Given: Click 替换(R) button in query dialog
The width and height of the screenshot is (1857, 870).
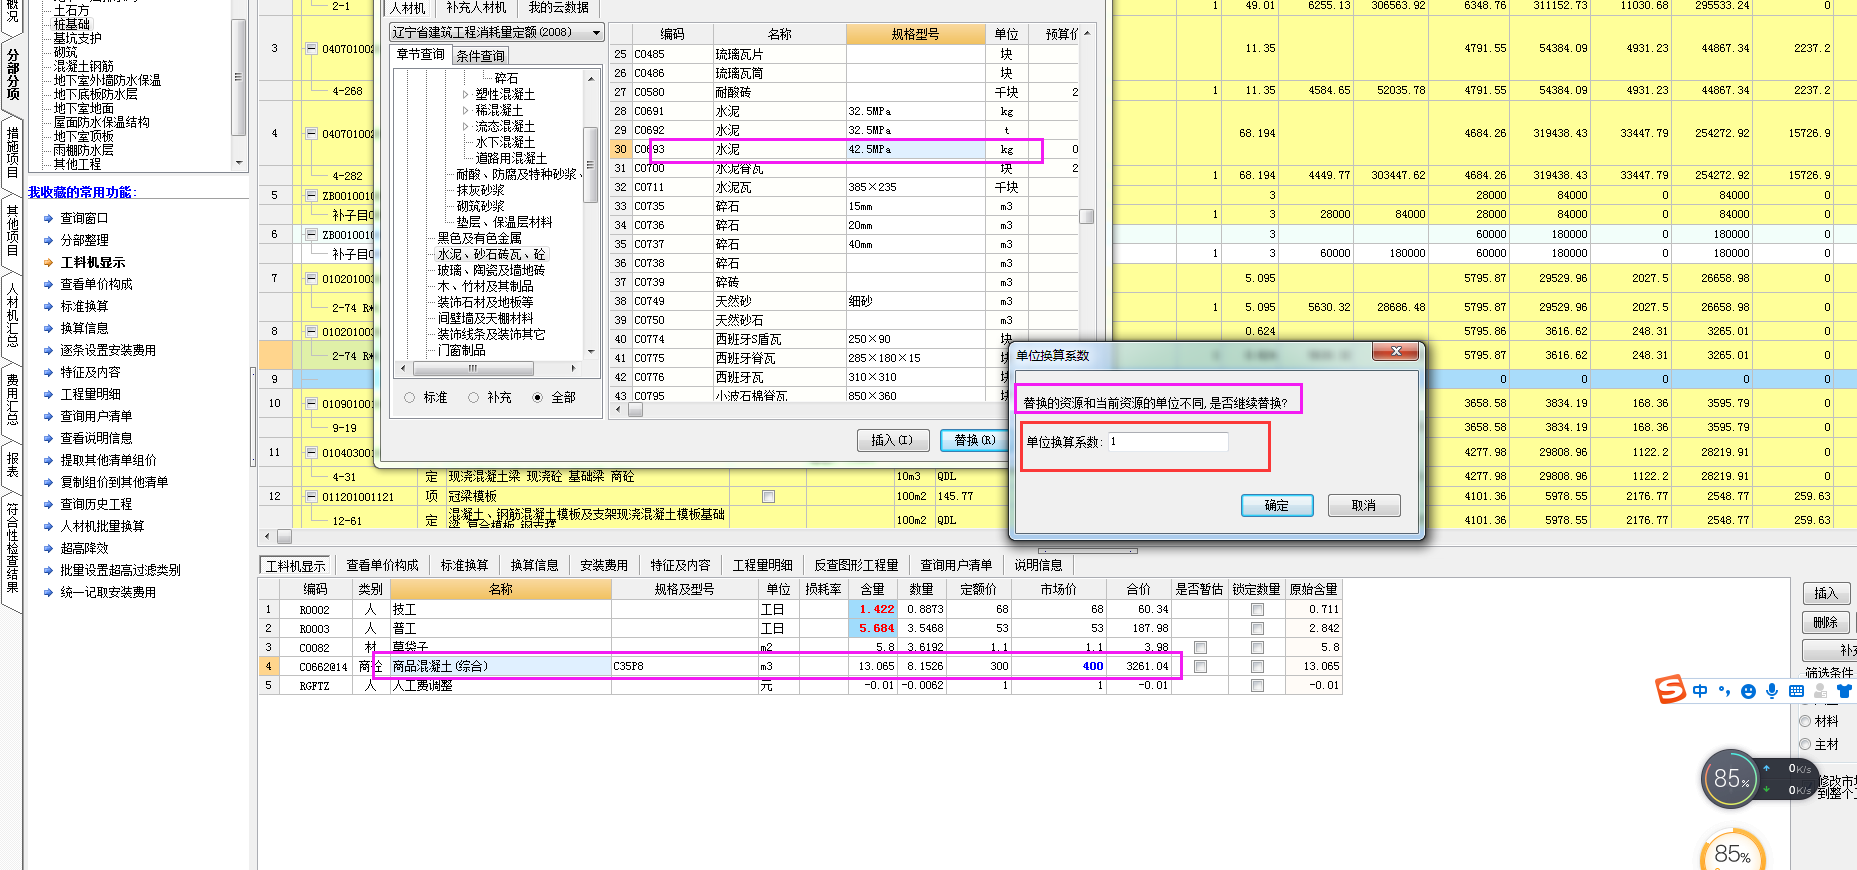Looking at the screenshot, I should (974, 440).
